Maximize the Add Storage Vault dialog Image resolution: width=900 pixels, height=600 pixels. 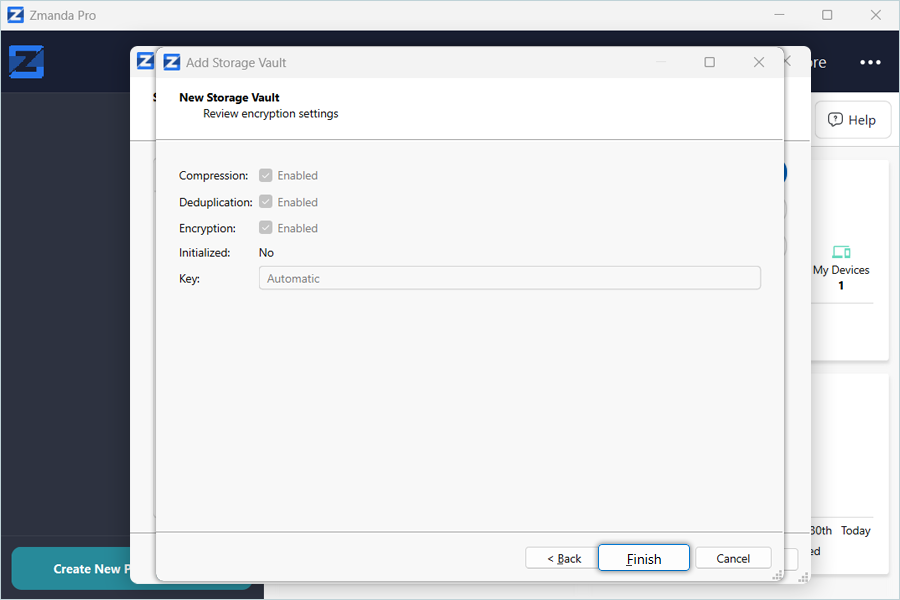[709, 62]
